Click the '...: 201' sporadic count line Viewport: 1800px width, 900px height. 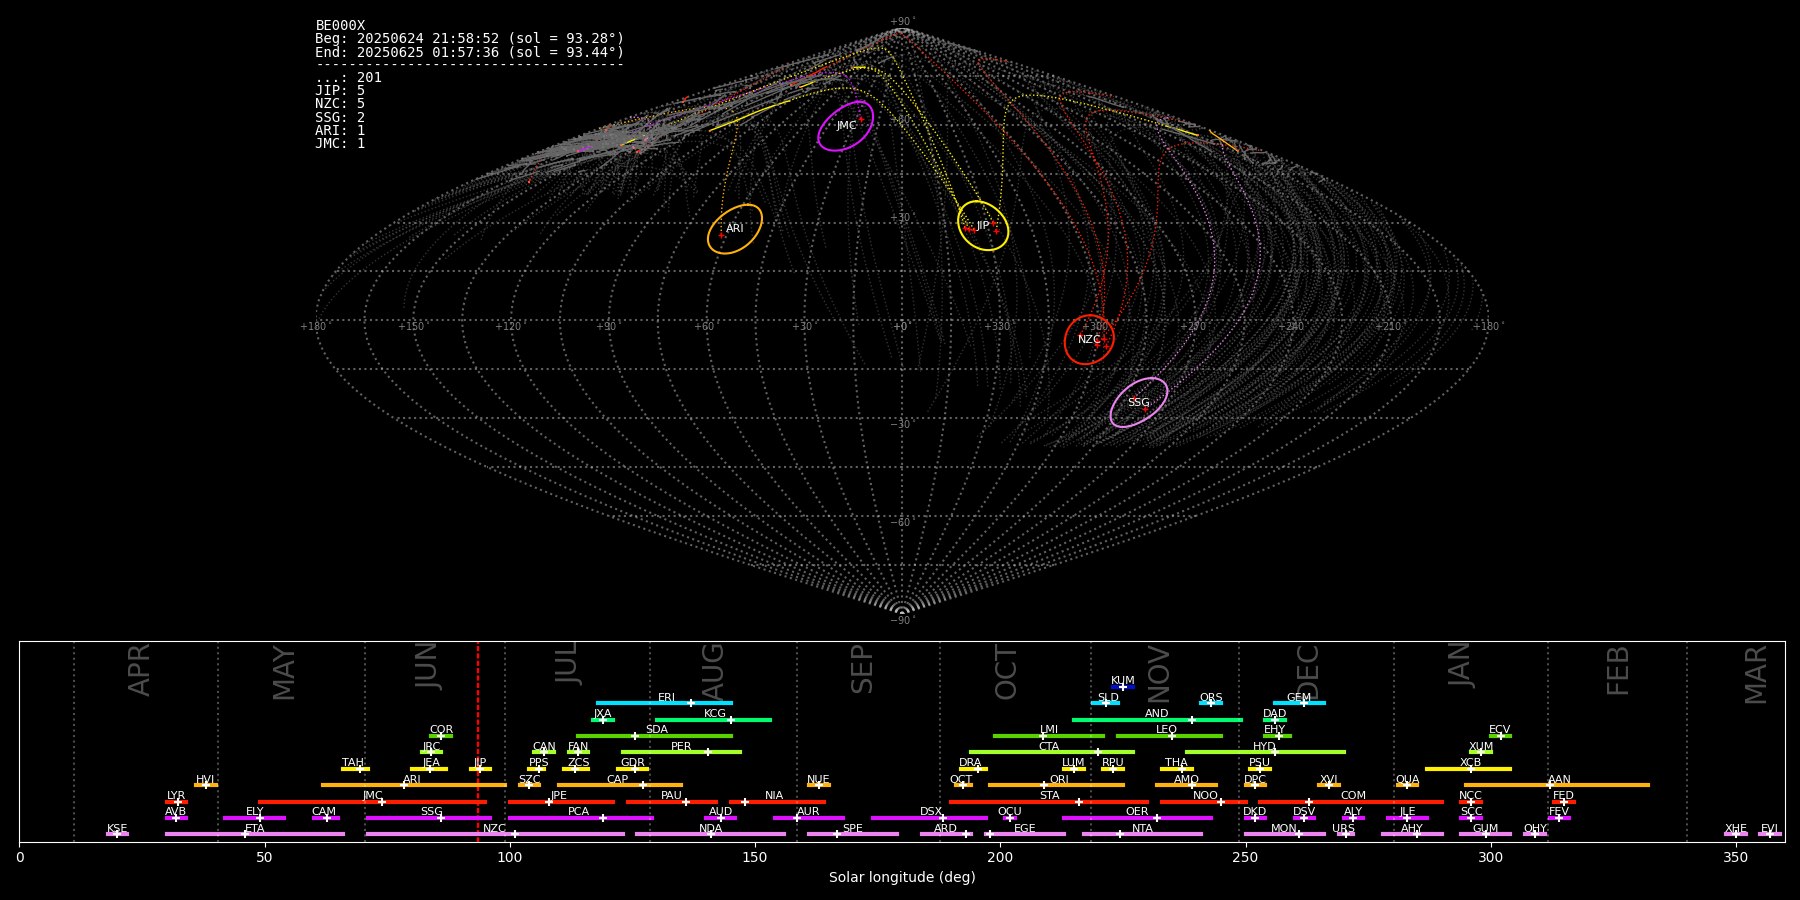click(x=348, y=78)
